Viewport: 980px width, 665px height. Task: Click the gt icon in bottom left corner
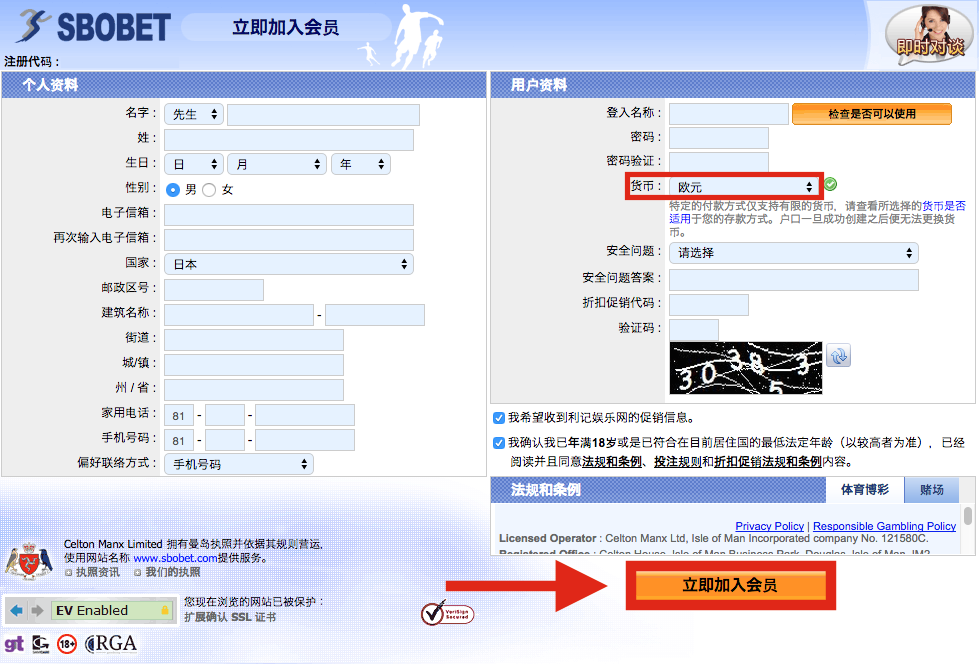pos(14,645)
